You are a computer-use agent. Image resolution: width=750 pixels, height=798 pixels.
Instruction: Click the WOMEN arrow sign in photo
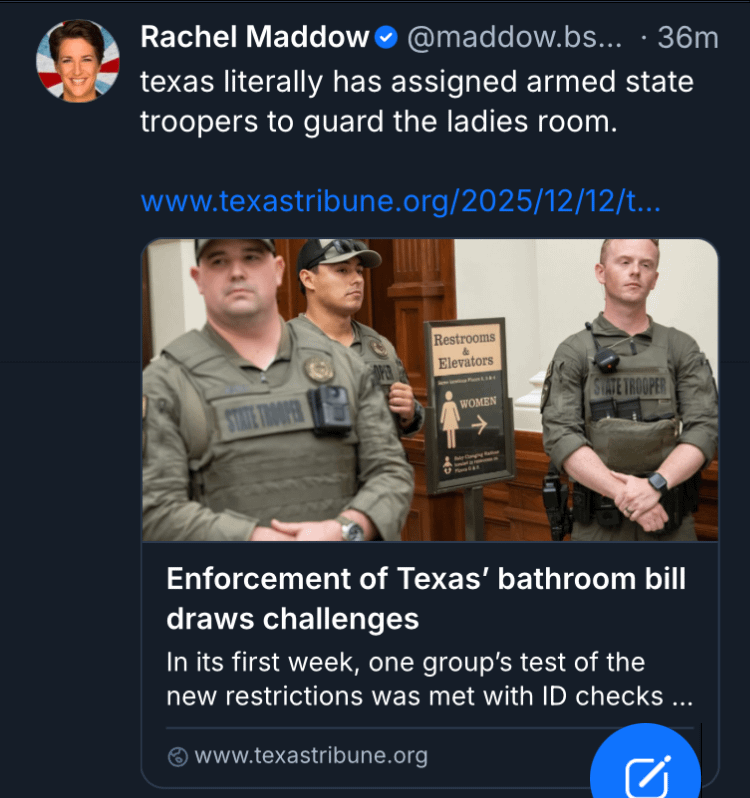(x=469, y=415)
